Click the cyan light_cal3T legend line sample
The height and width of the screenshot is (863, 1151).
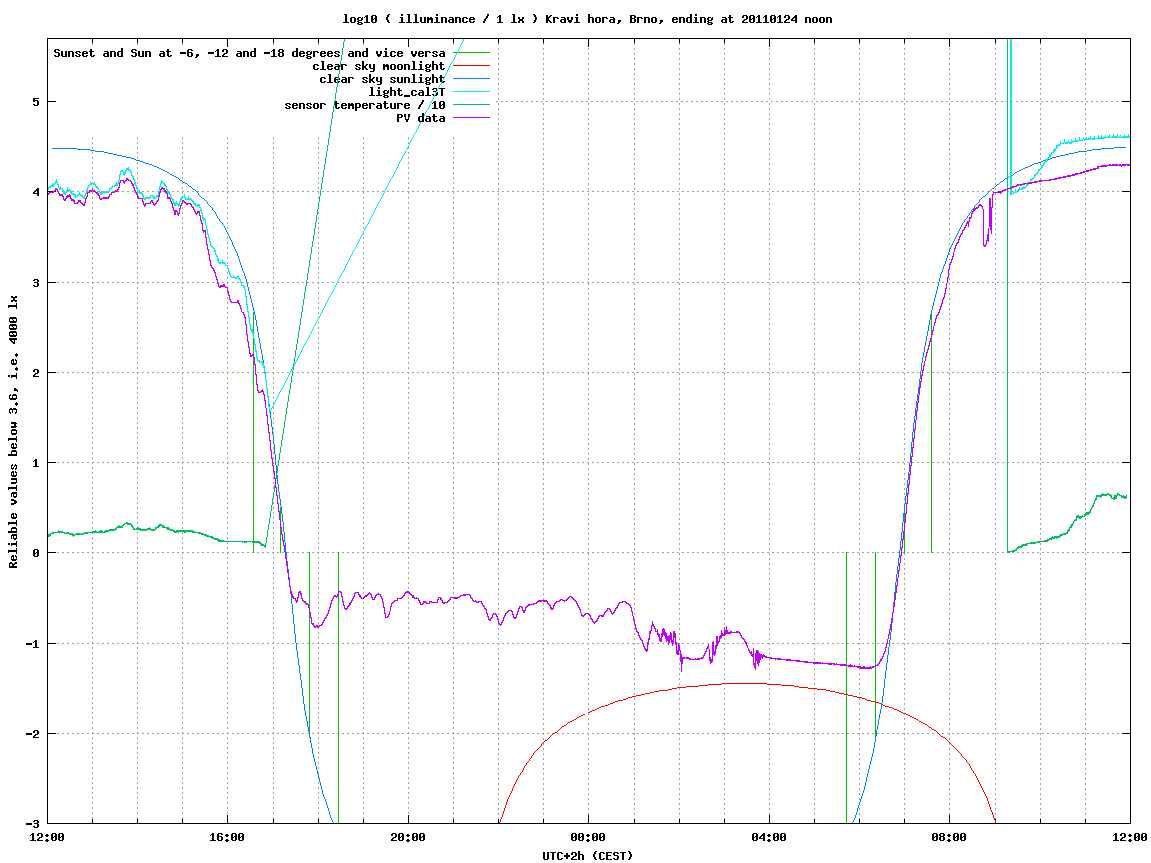point(471,92)
